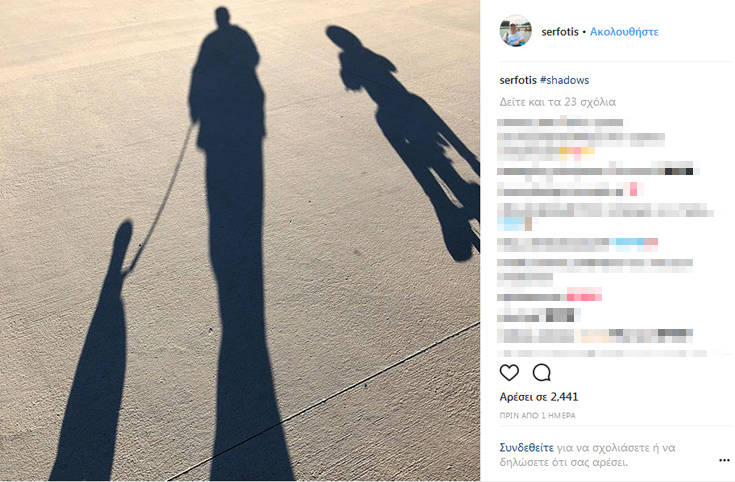This screenshot has width=735, height=482.
Task: Click the serfotis round profile avatar
Action: click(x=515, y=31)
